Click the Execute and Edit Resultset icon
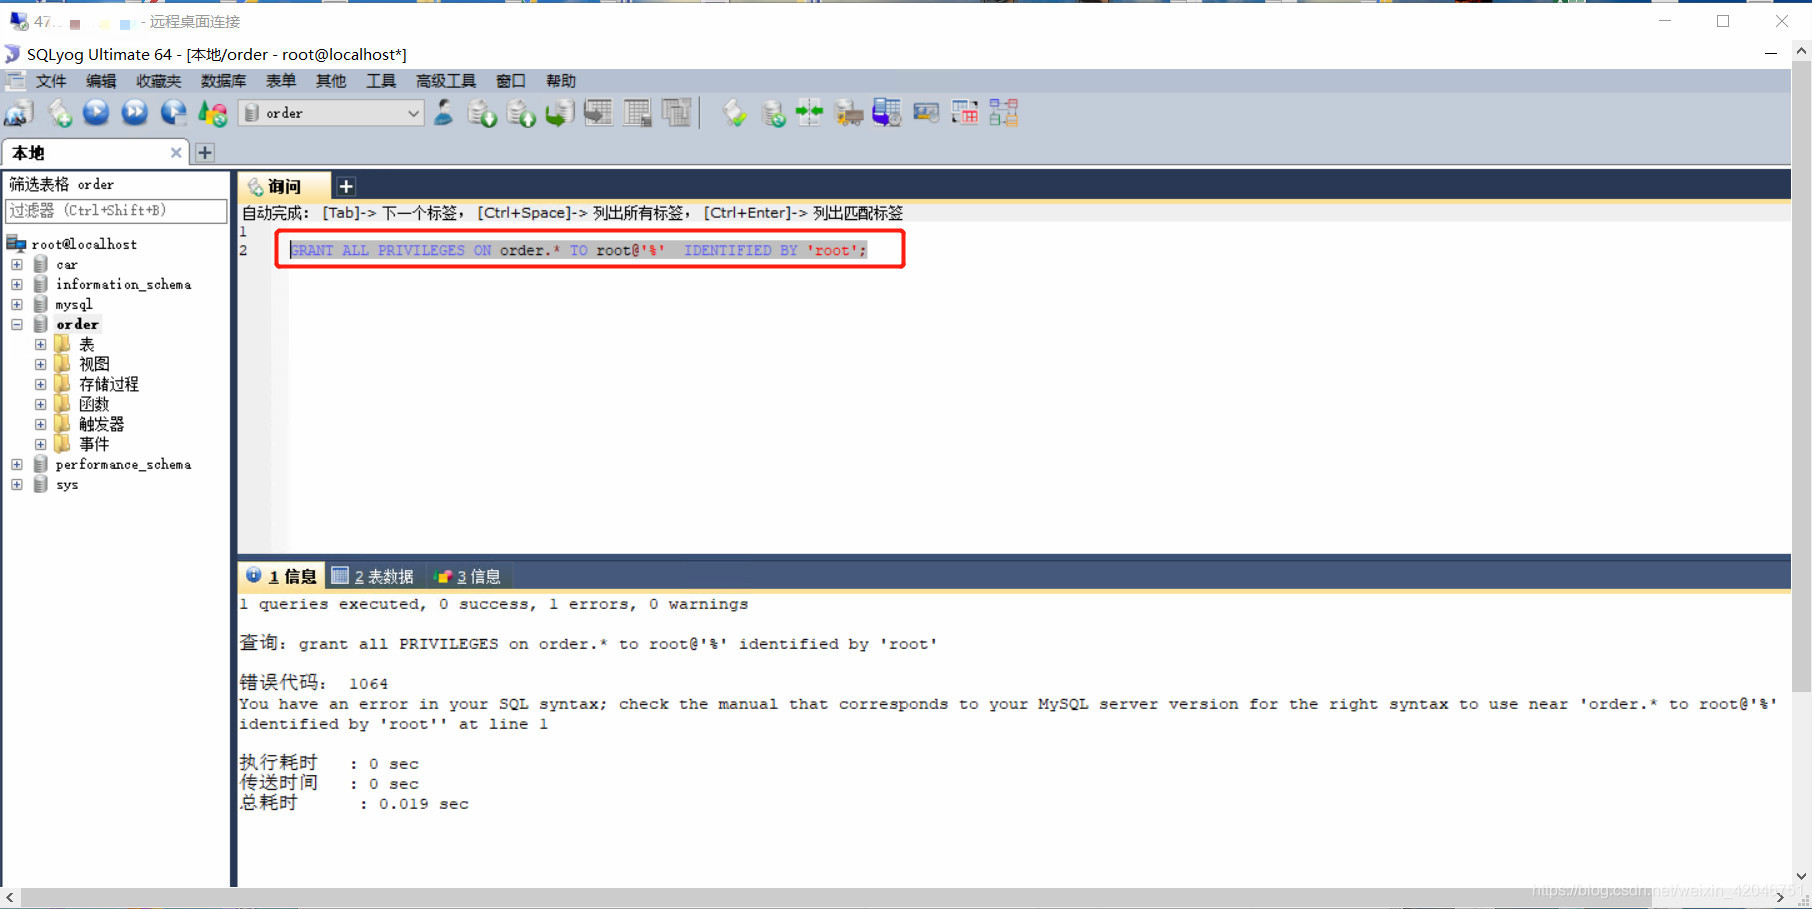This screenshot has height=909, width=1812. tap(174, 113)
